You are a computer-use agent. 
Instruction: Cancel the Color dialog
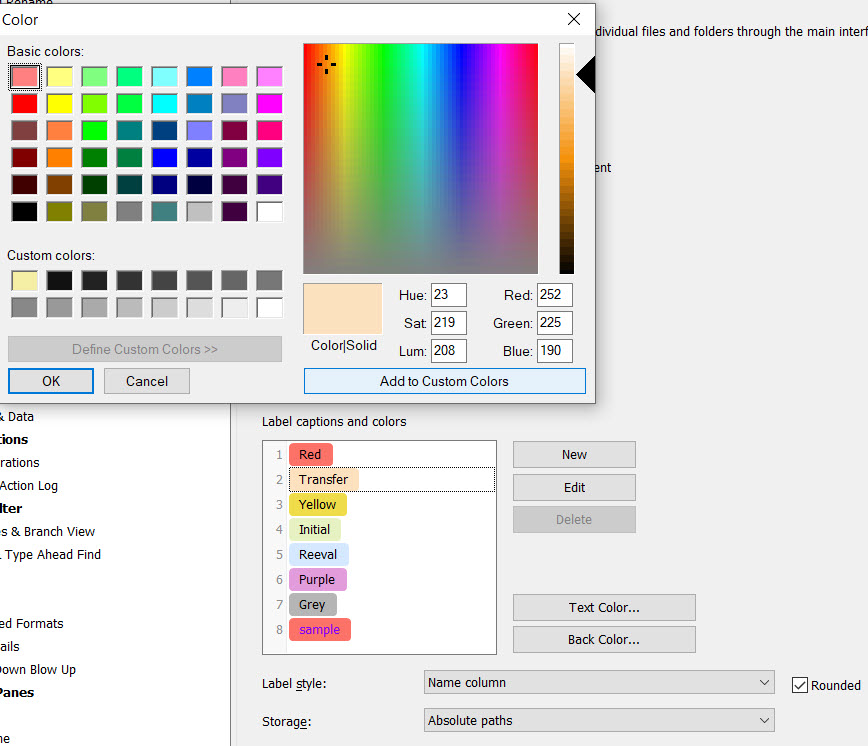pyautogui.click(x=147, y=381)
